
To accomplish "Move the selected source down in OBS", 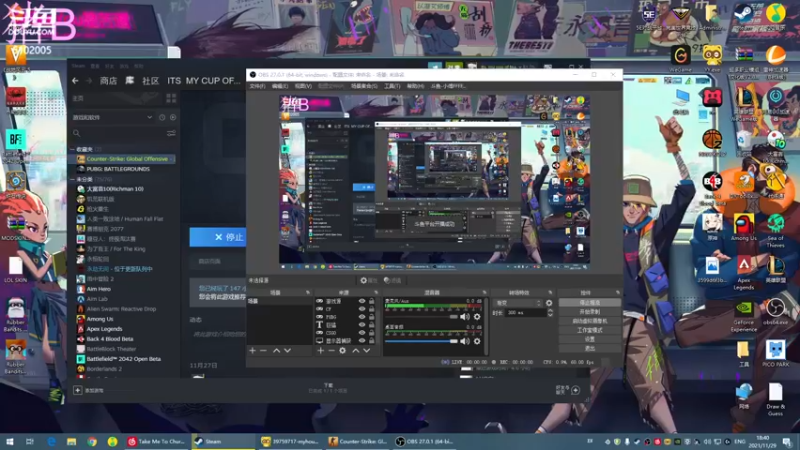I will (x=366, y=351).
